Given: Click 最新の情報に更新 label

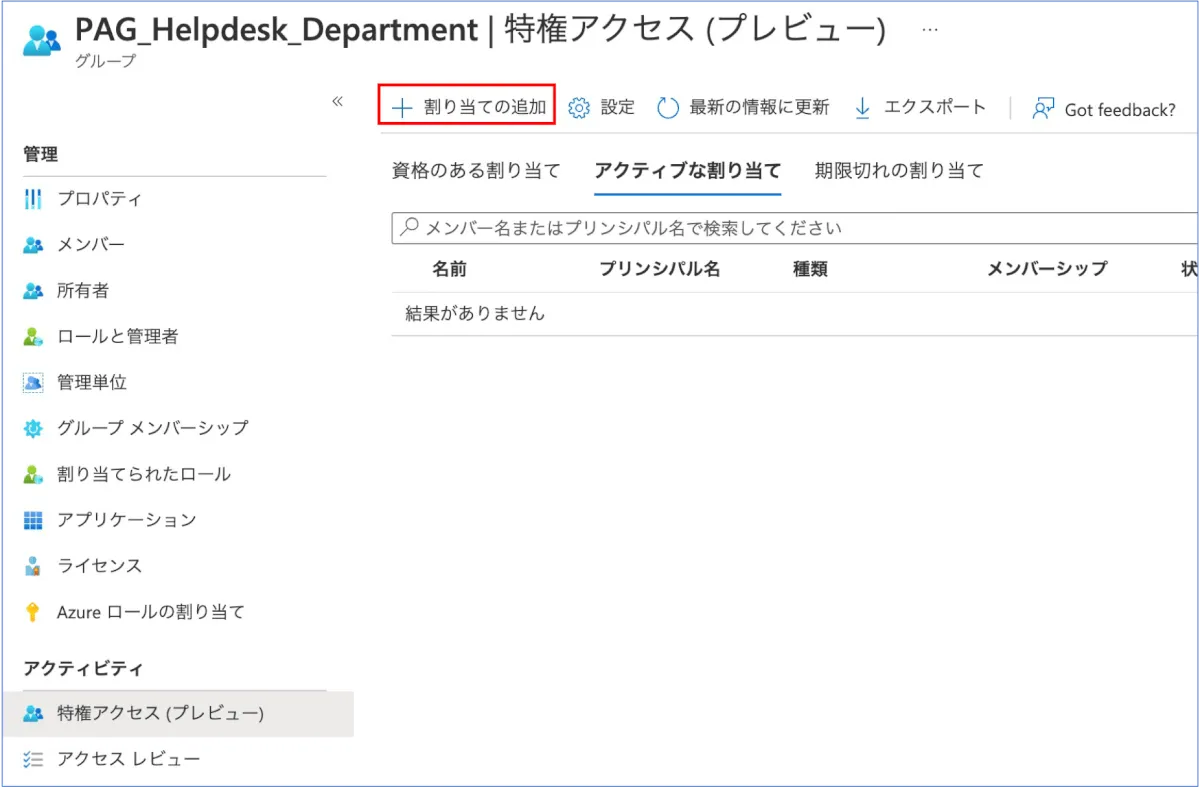Looking at the screenshot, I should tap(760, 108).
